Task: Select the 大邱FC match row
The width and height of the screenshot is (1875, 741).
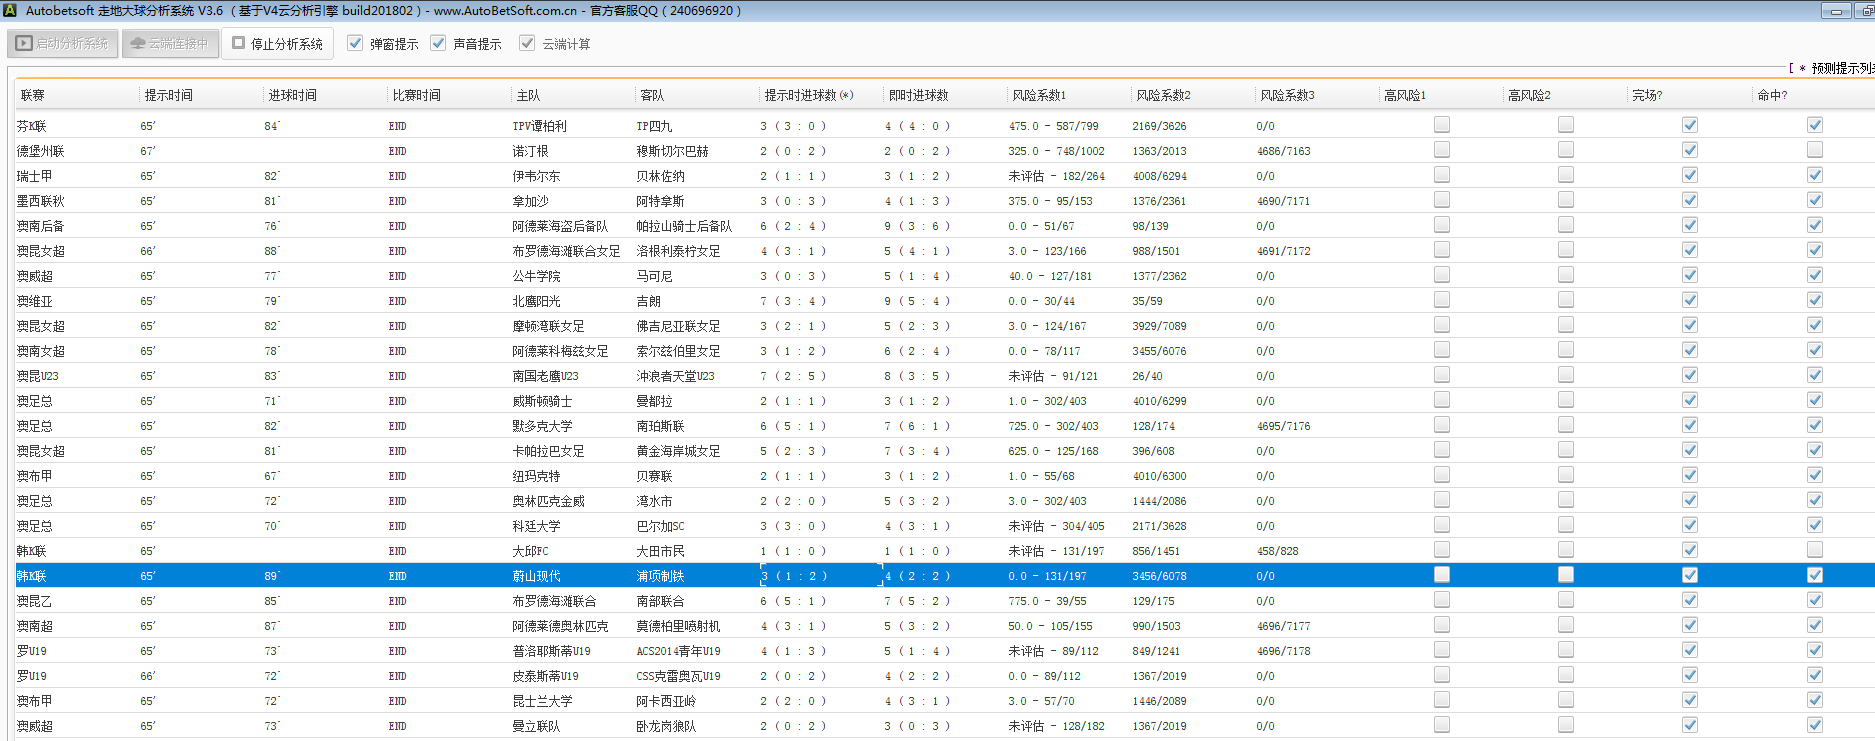Action: click(530, 551)
